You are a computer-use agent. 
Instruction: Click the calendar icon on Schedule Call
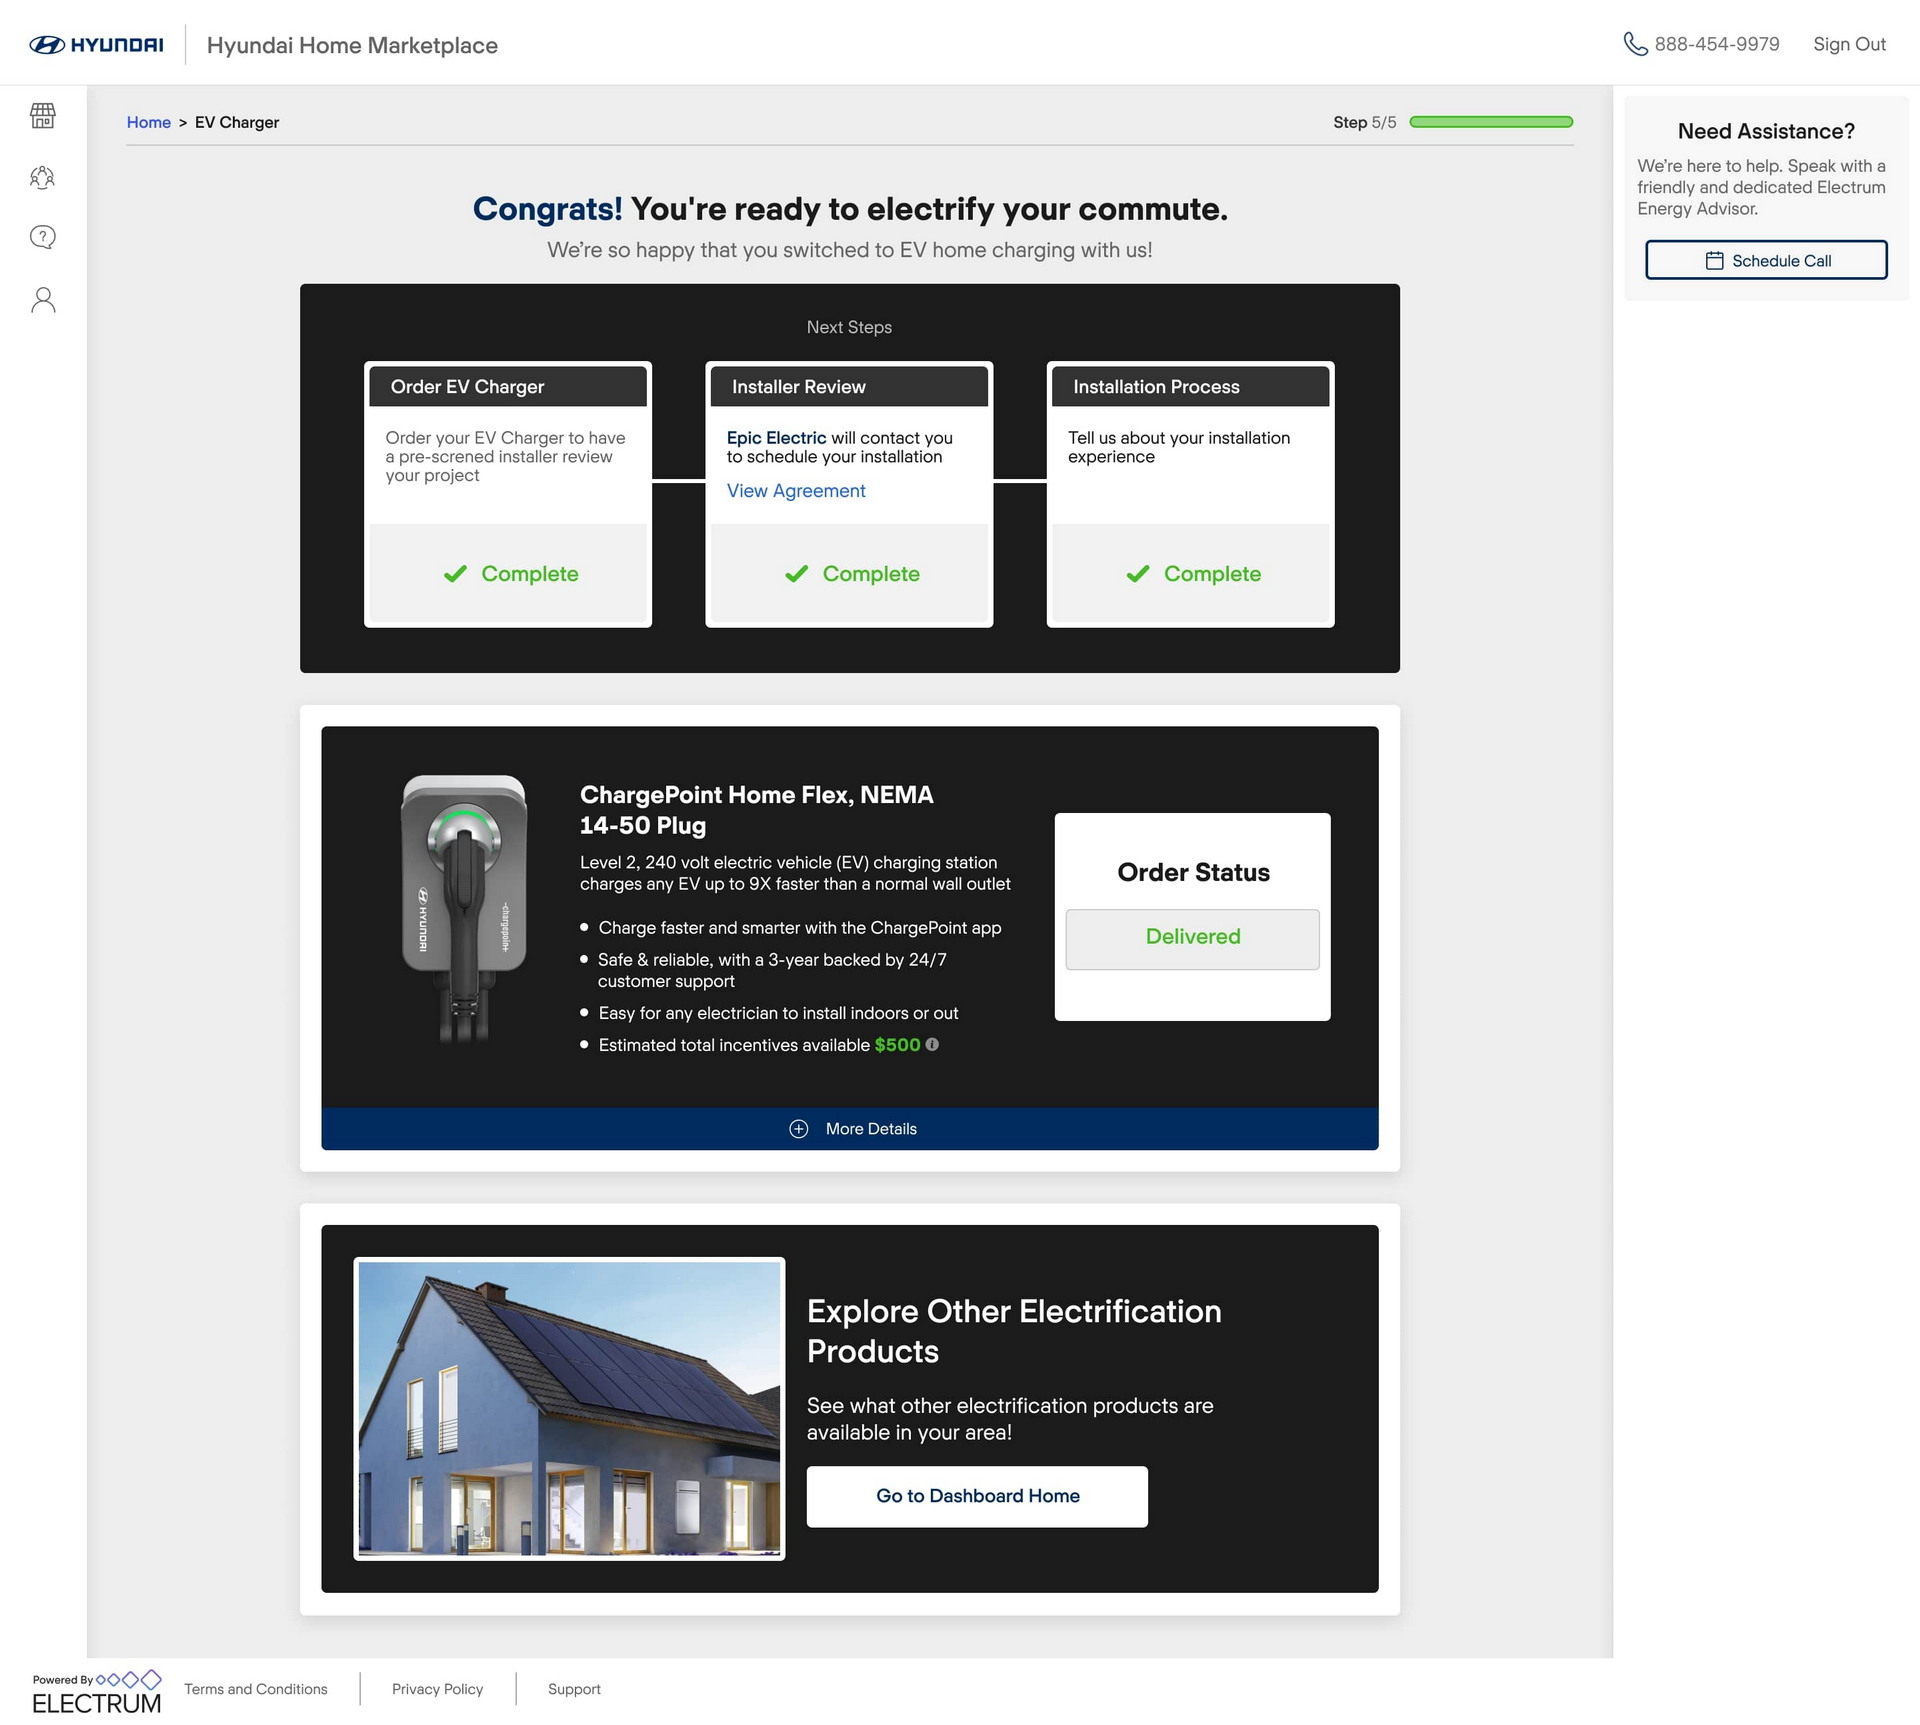click(1714, 259)
